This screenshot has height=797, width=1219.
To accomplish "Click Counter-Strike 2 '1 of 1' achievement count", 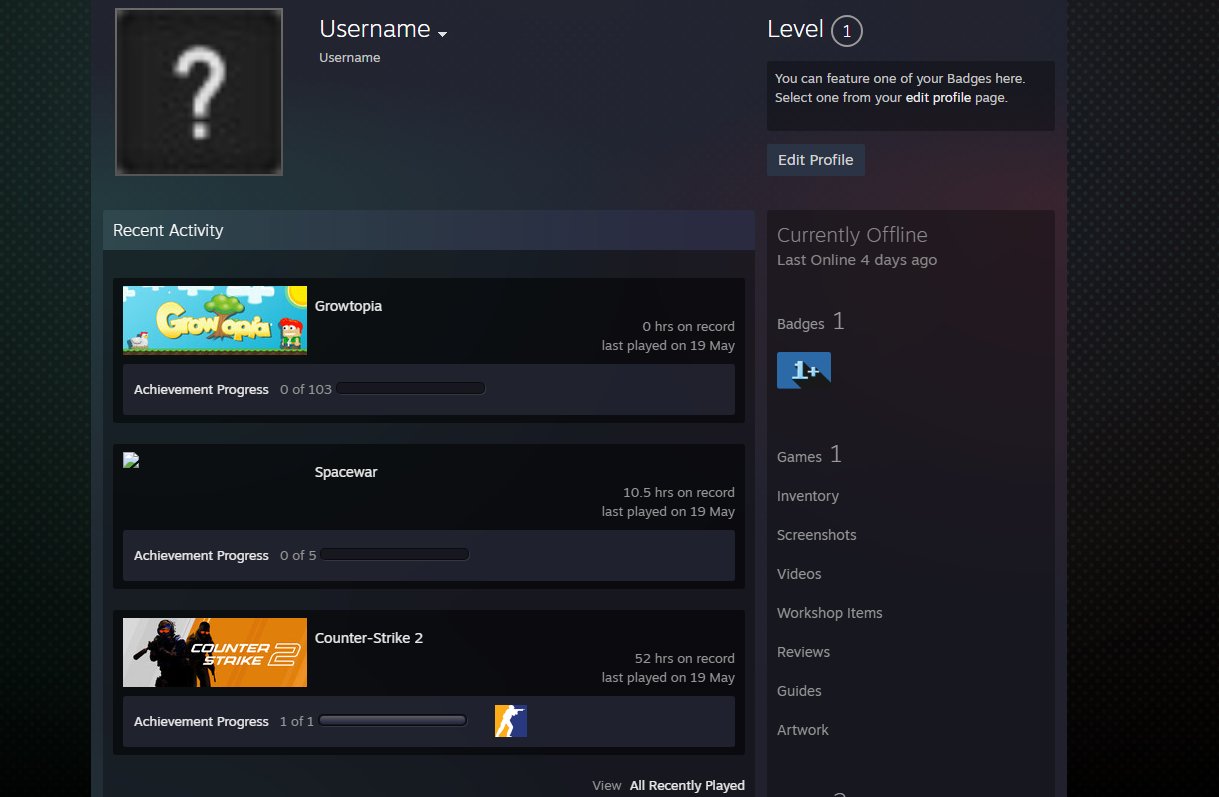I will click(297, 721).
